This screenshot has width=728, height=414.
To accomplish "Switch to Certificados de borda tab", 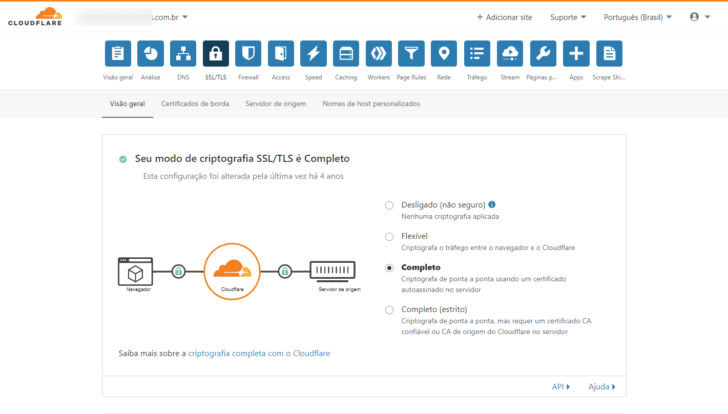I will click(195, 104).
